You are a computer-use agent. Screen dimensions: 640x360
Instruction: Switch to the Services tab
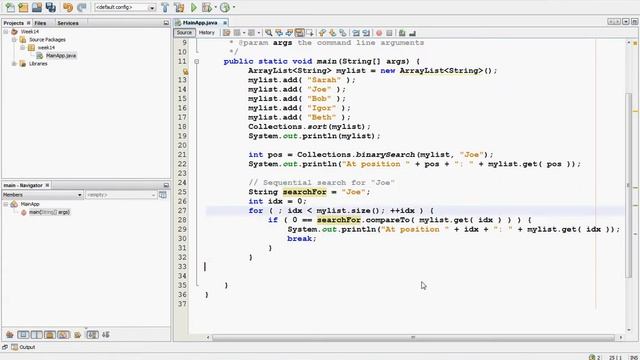click(68, 23)
